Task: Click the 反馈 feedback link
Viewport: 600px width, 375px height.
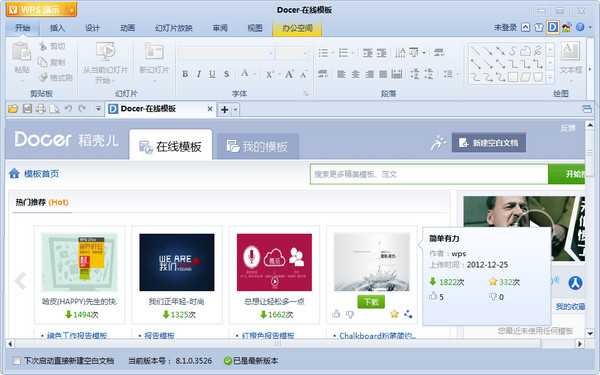Action: [568, 128]
